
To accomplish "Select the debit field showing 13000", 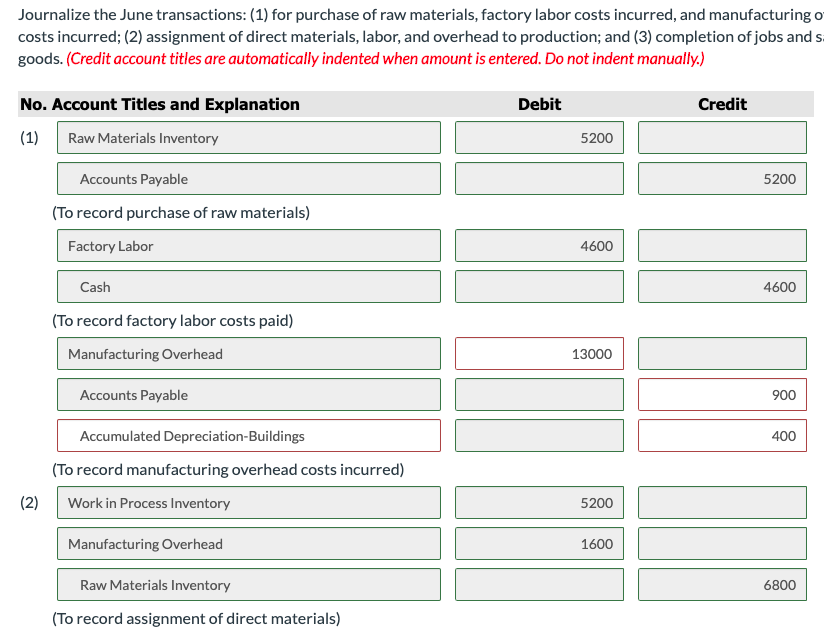I will (539, 354).
